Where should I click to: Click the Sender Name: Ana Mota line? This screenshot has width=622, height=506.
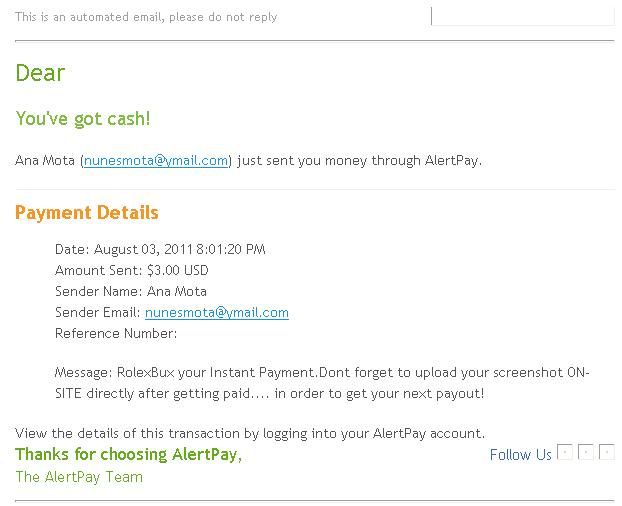tap(131, 291)
